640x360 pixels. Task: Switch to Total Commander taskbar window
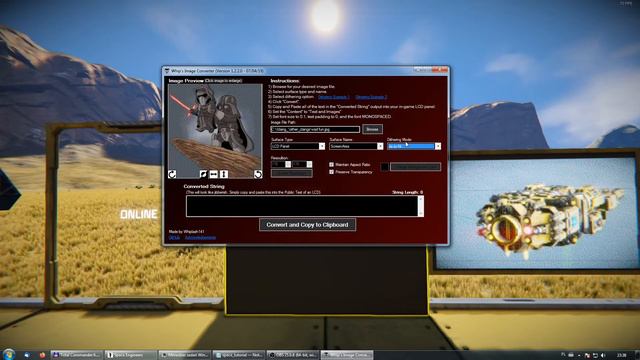pos(76,355)
